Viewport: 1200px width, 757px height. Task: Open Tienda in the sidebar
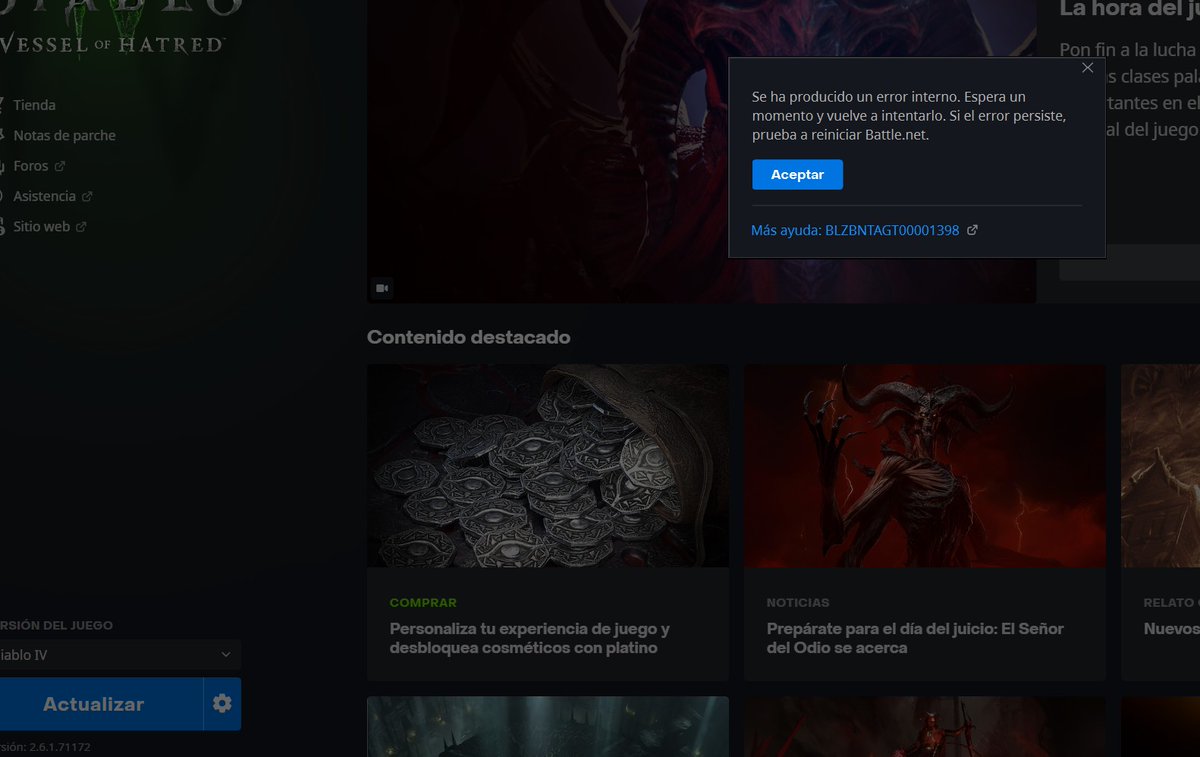tap(34, 105)
